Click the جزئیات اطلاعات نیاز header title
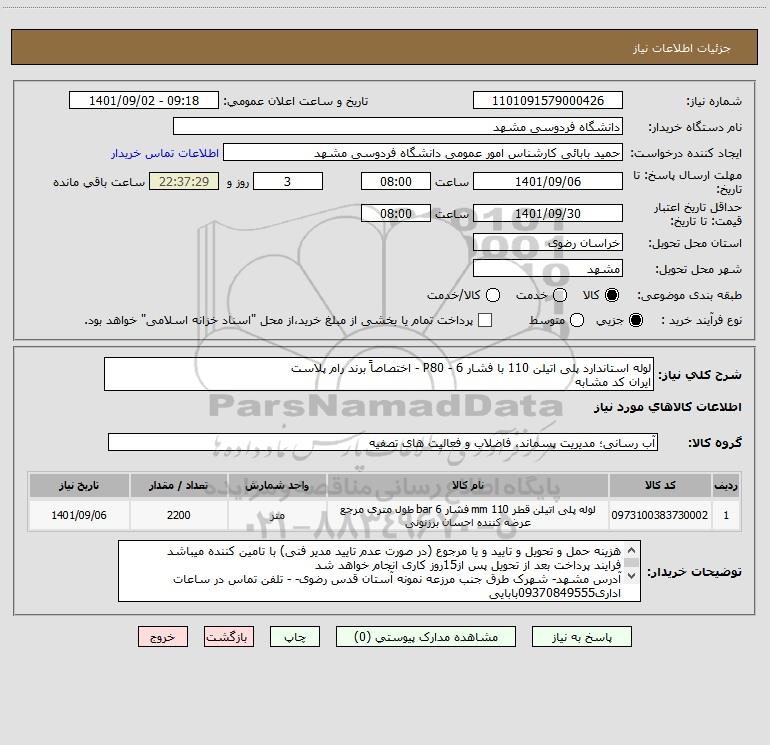The width and height of the screenshot is (770, 745). [x=682, y=48]
